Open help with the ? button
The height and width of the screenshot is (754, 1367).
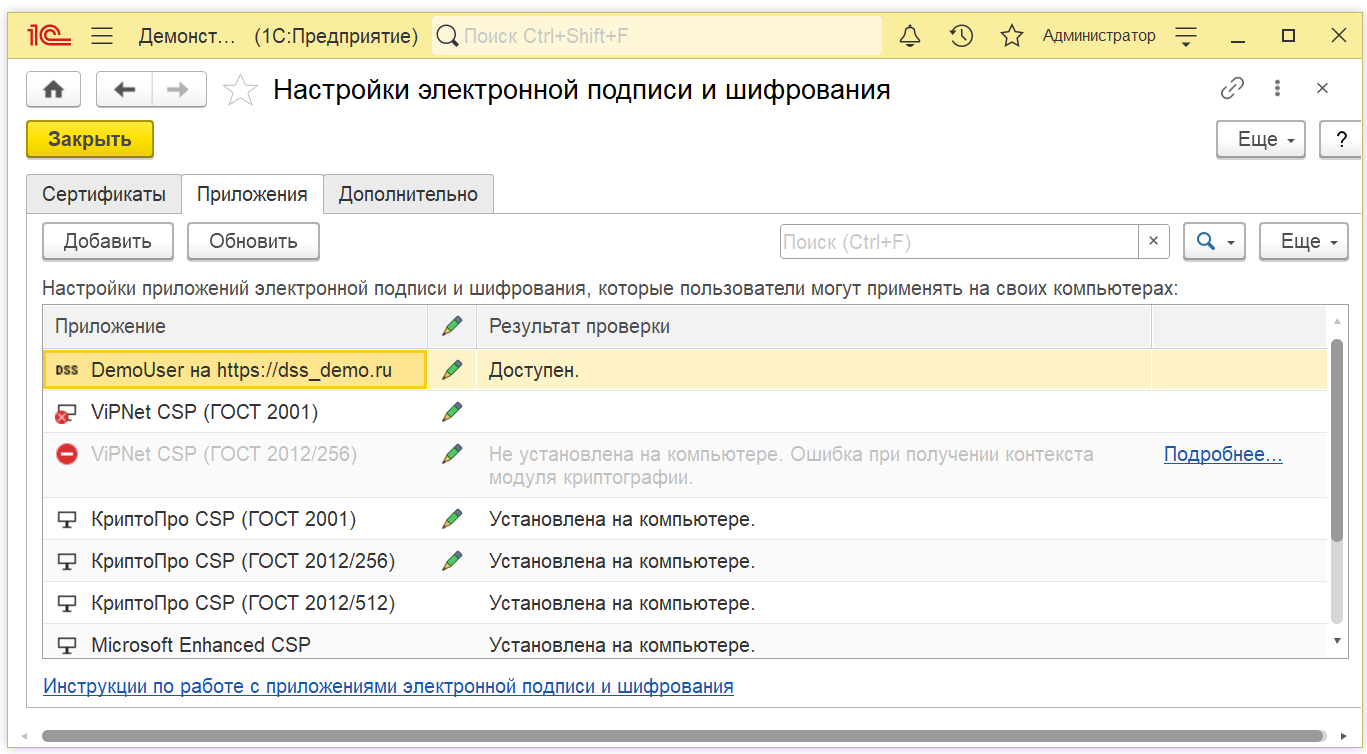(x=1341, y=139)
